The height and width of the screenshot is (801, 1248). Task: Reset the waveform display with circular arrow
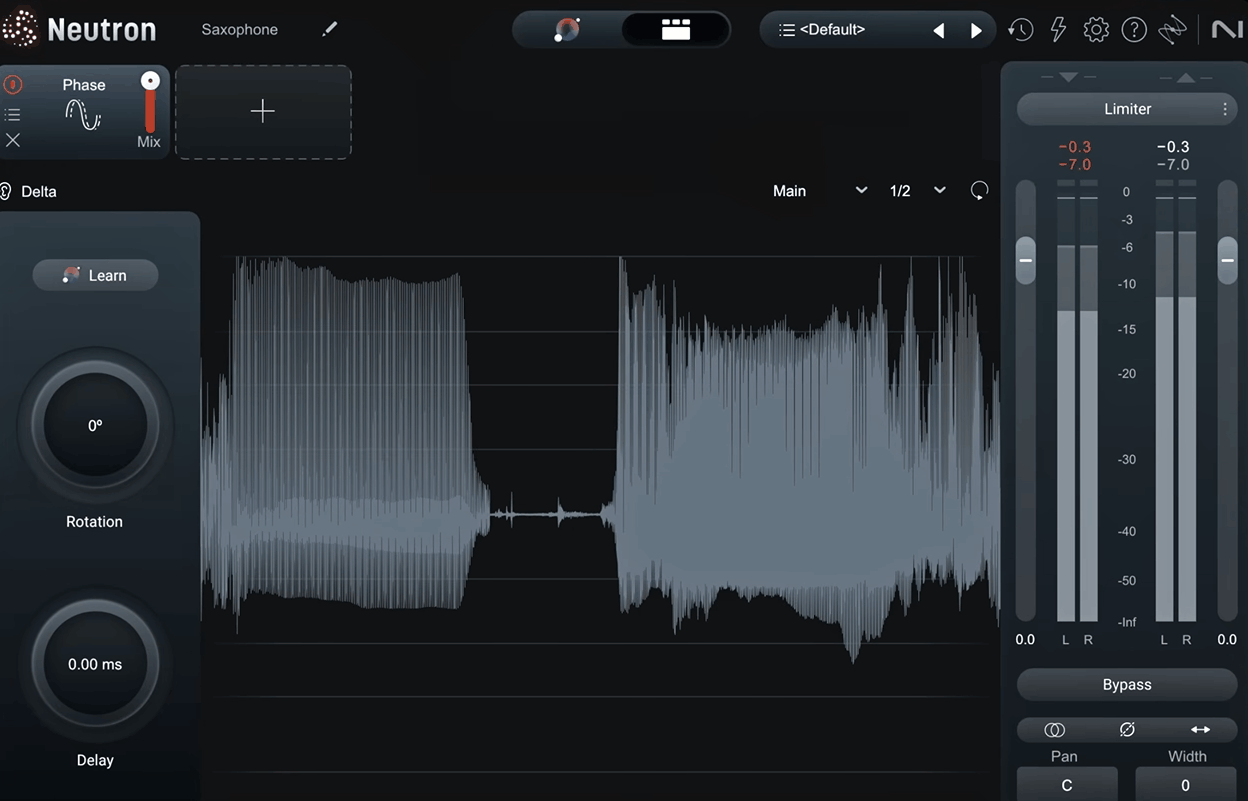coord(980,191)
